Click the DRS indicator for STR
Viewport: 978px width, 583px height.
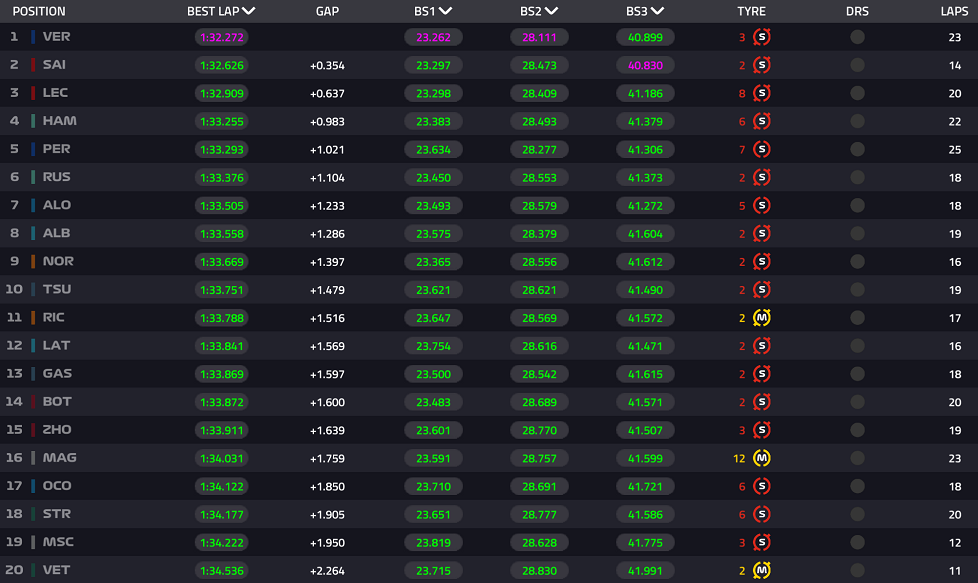pos(858,514)
